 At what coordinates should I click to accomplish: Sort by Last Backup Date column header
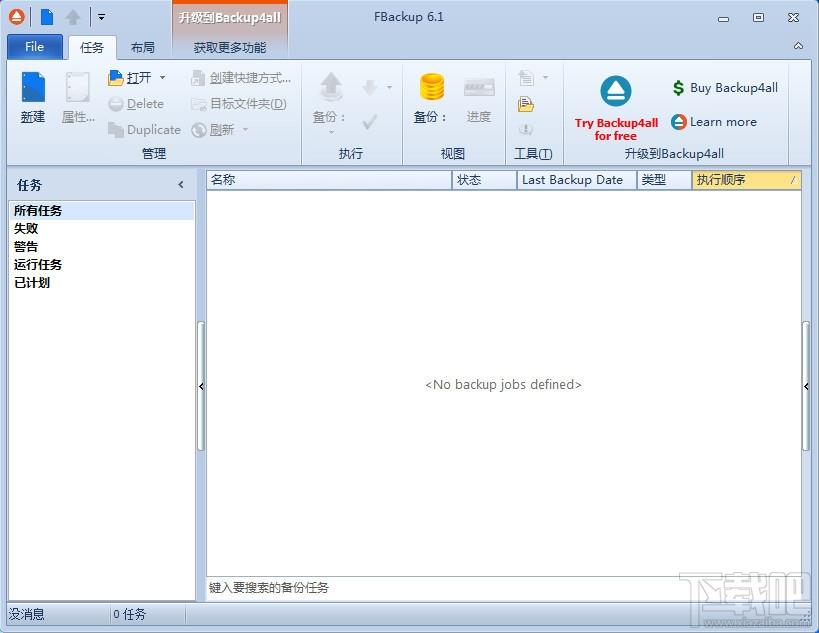[577, 180]
